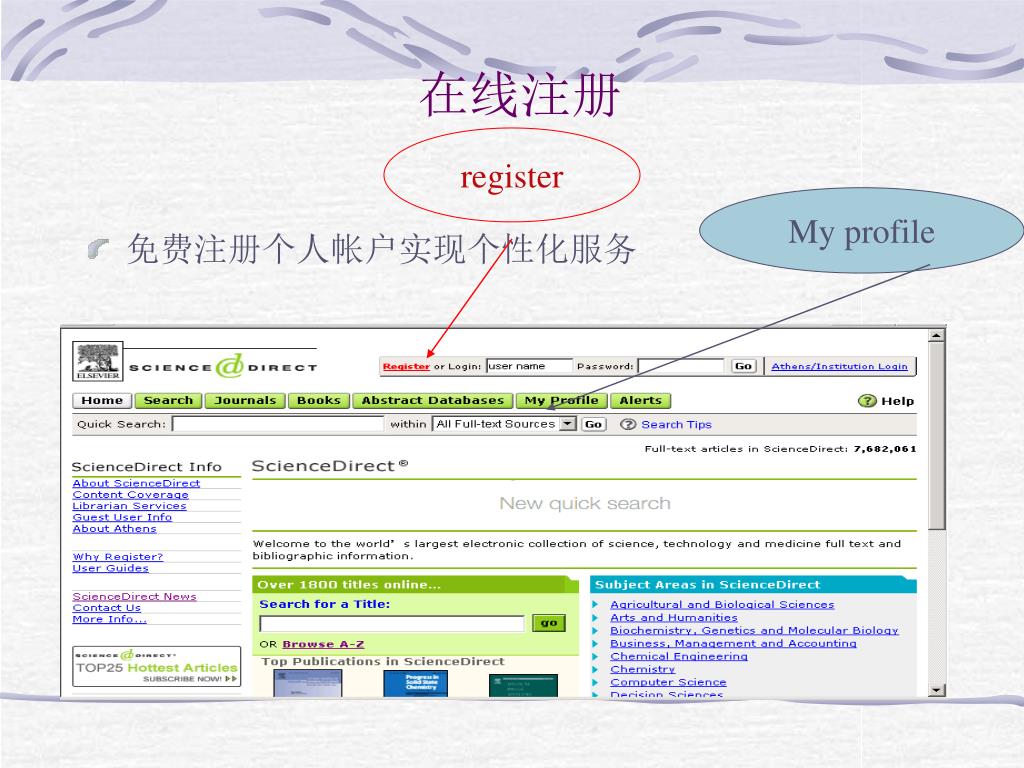Open the My Profile tab
Viewport: 1024px width, 768px height.
point(562,400)
